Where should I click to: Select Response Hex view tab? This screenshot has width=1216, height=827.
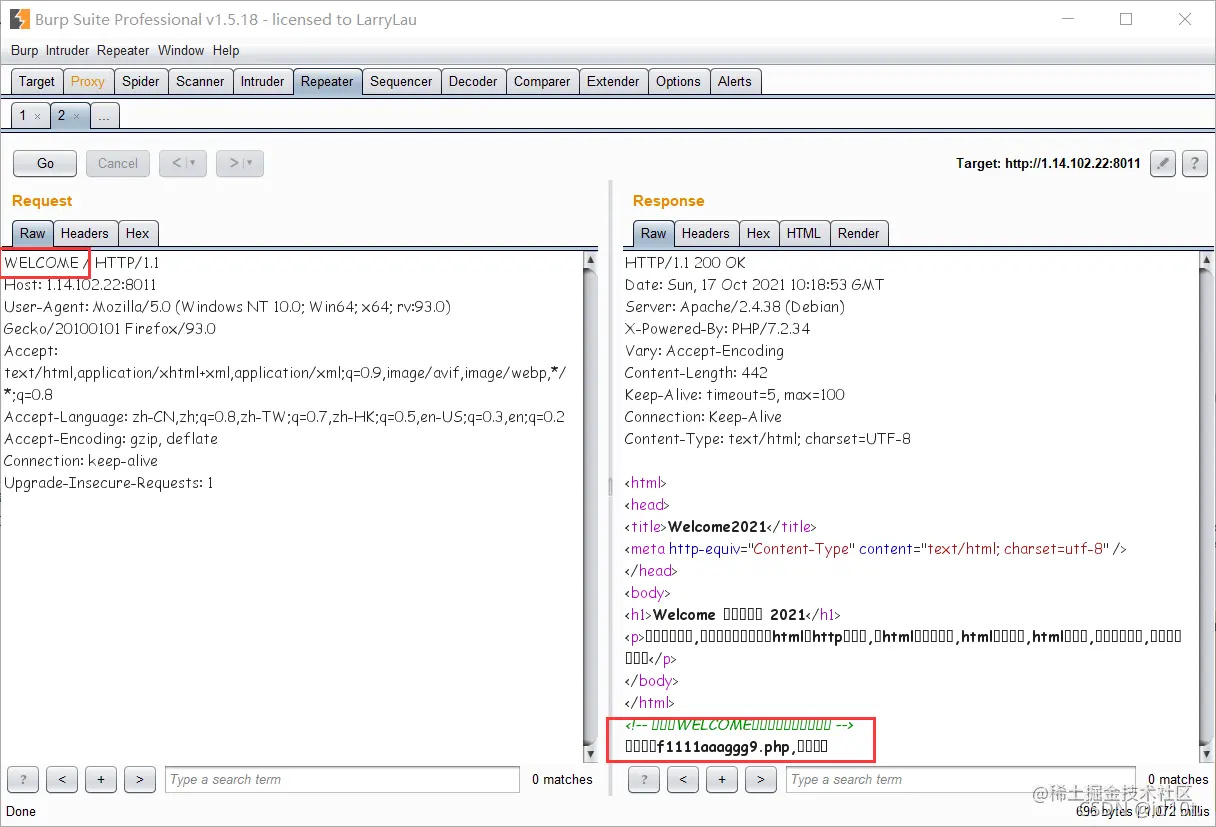759,233
